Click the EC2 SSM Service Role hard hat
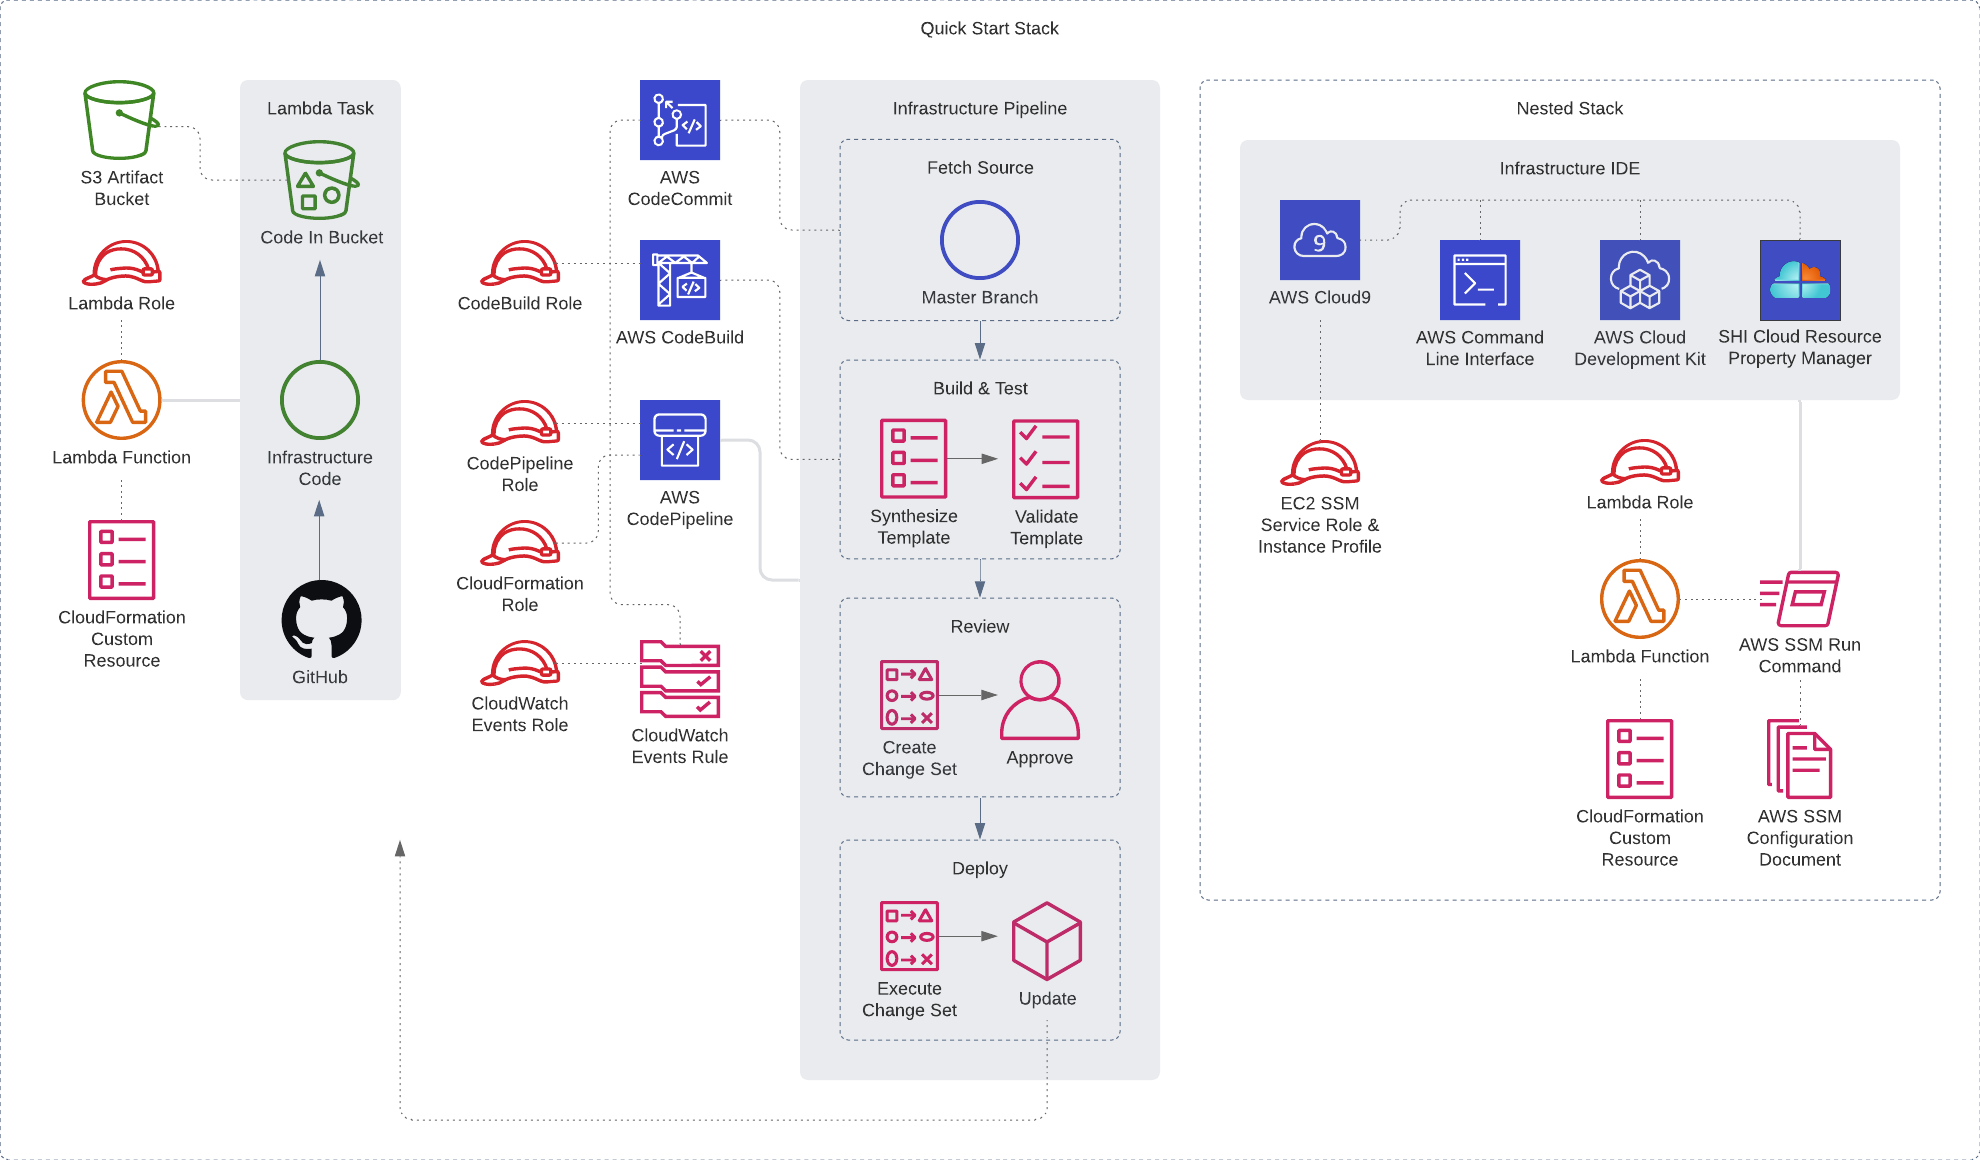The height and width of the screenshot is (1160, 1980). [x=1320, y=463]
